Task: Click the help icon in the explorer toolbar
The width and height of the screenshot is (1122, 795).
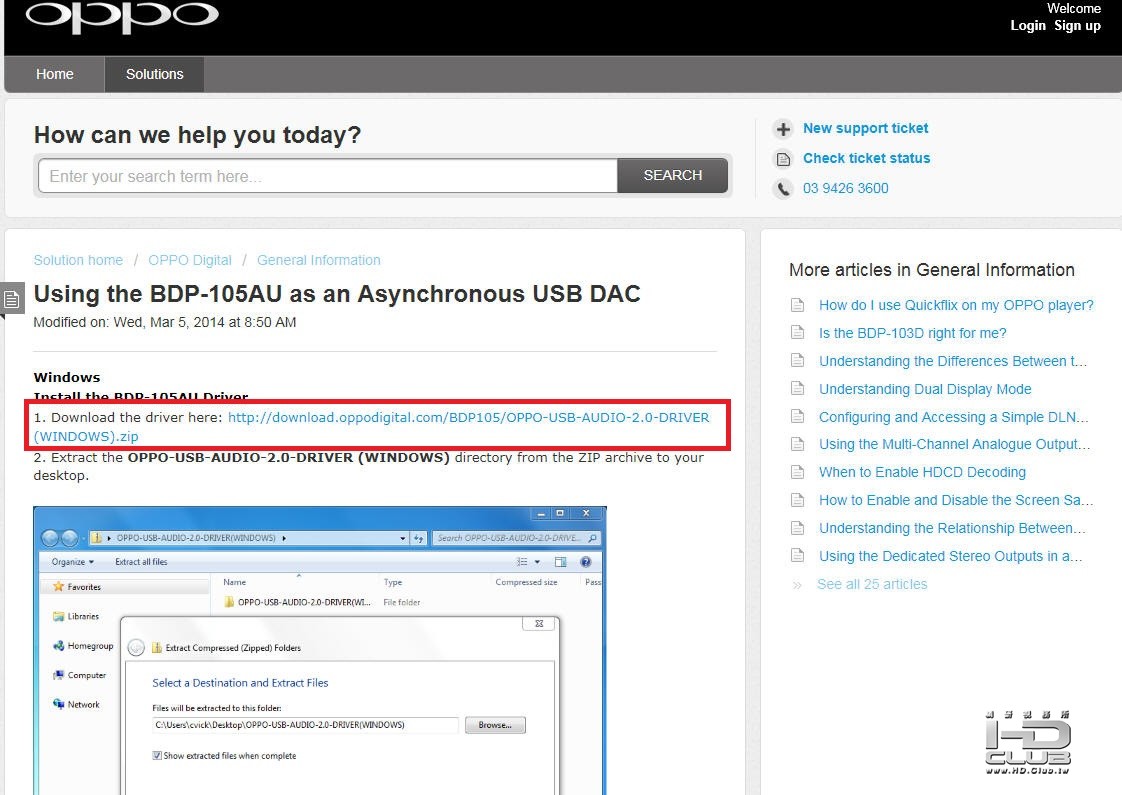Action: (x=585, y=562)
